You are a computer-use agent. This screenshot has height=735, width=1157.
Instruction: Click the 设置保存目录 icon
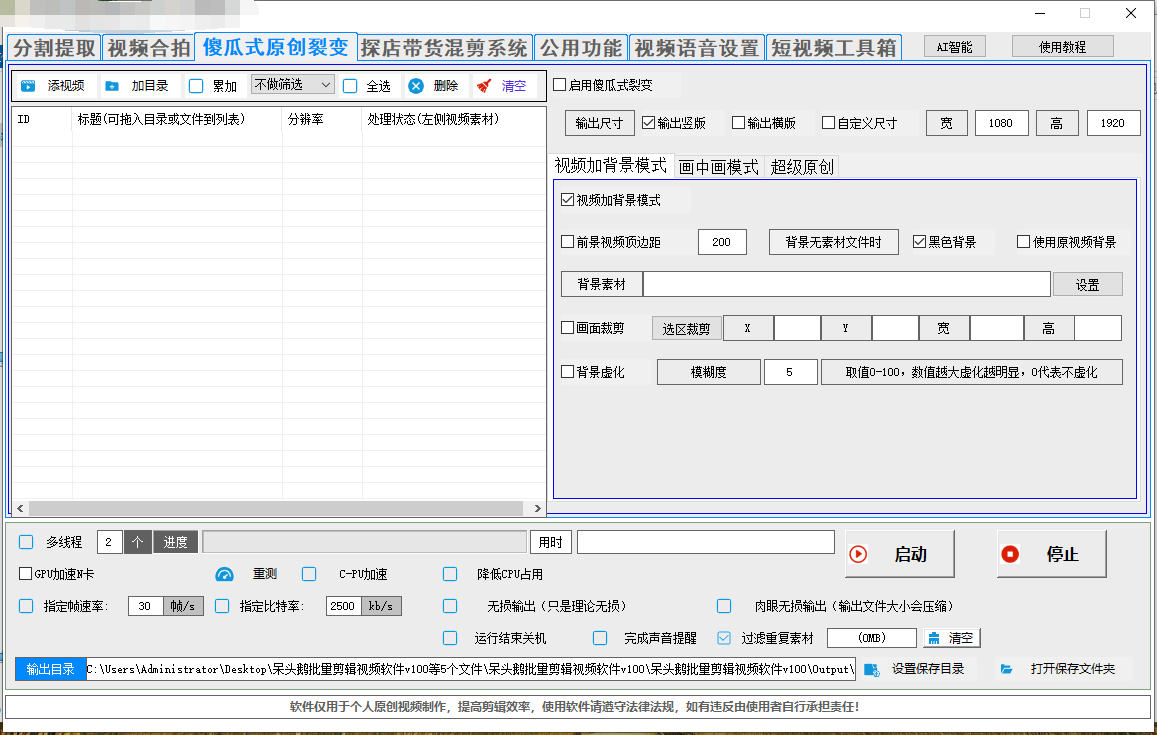(x=871, y=669)
